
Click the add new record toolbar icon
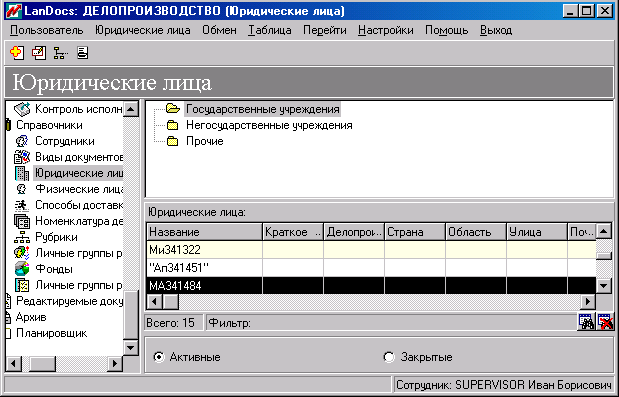[17, 52]
